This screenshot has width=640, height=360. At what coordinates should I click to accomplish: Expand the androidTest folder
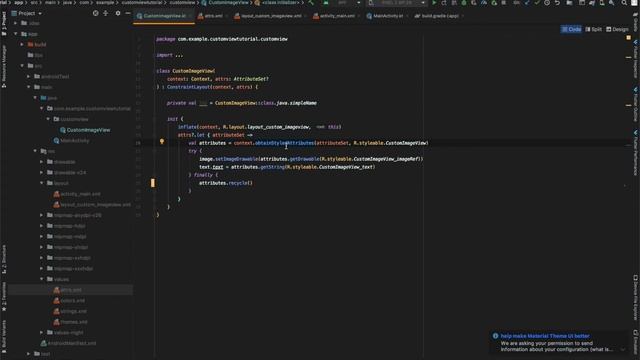[29, 76]
